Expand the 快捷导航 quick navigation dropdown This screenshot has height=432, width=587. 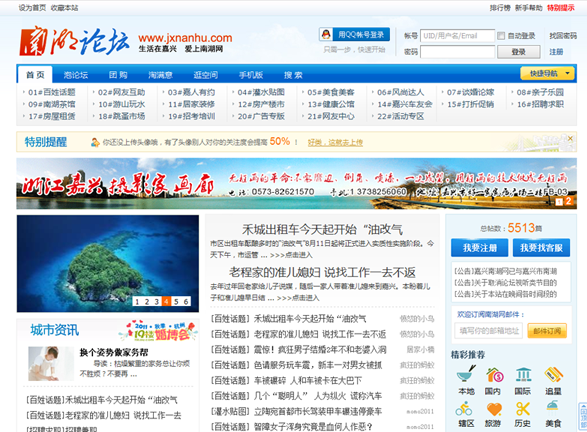(x=548, y=73)
